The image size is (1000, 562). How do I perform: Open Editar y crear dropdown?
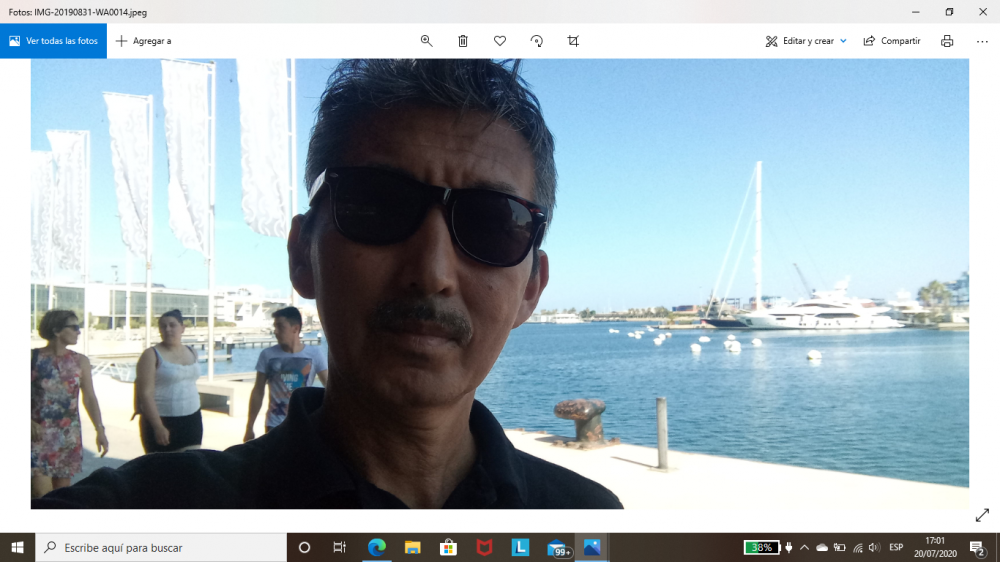[806, 41]
